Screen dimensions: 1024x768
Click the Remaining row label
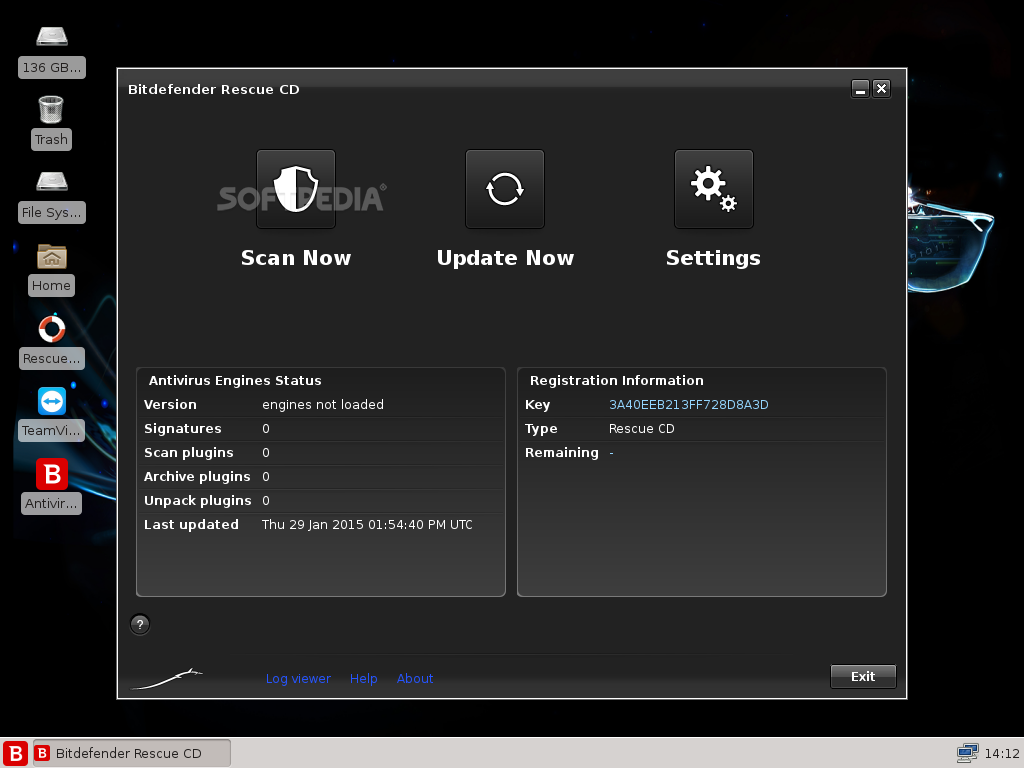click(562, 453)
